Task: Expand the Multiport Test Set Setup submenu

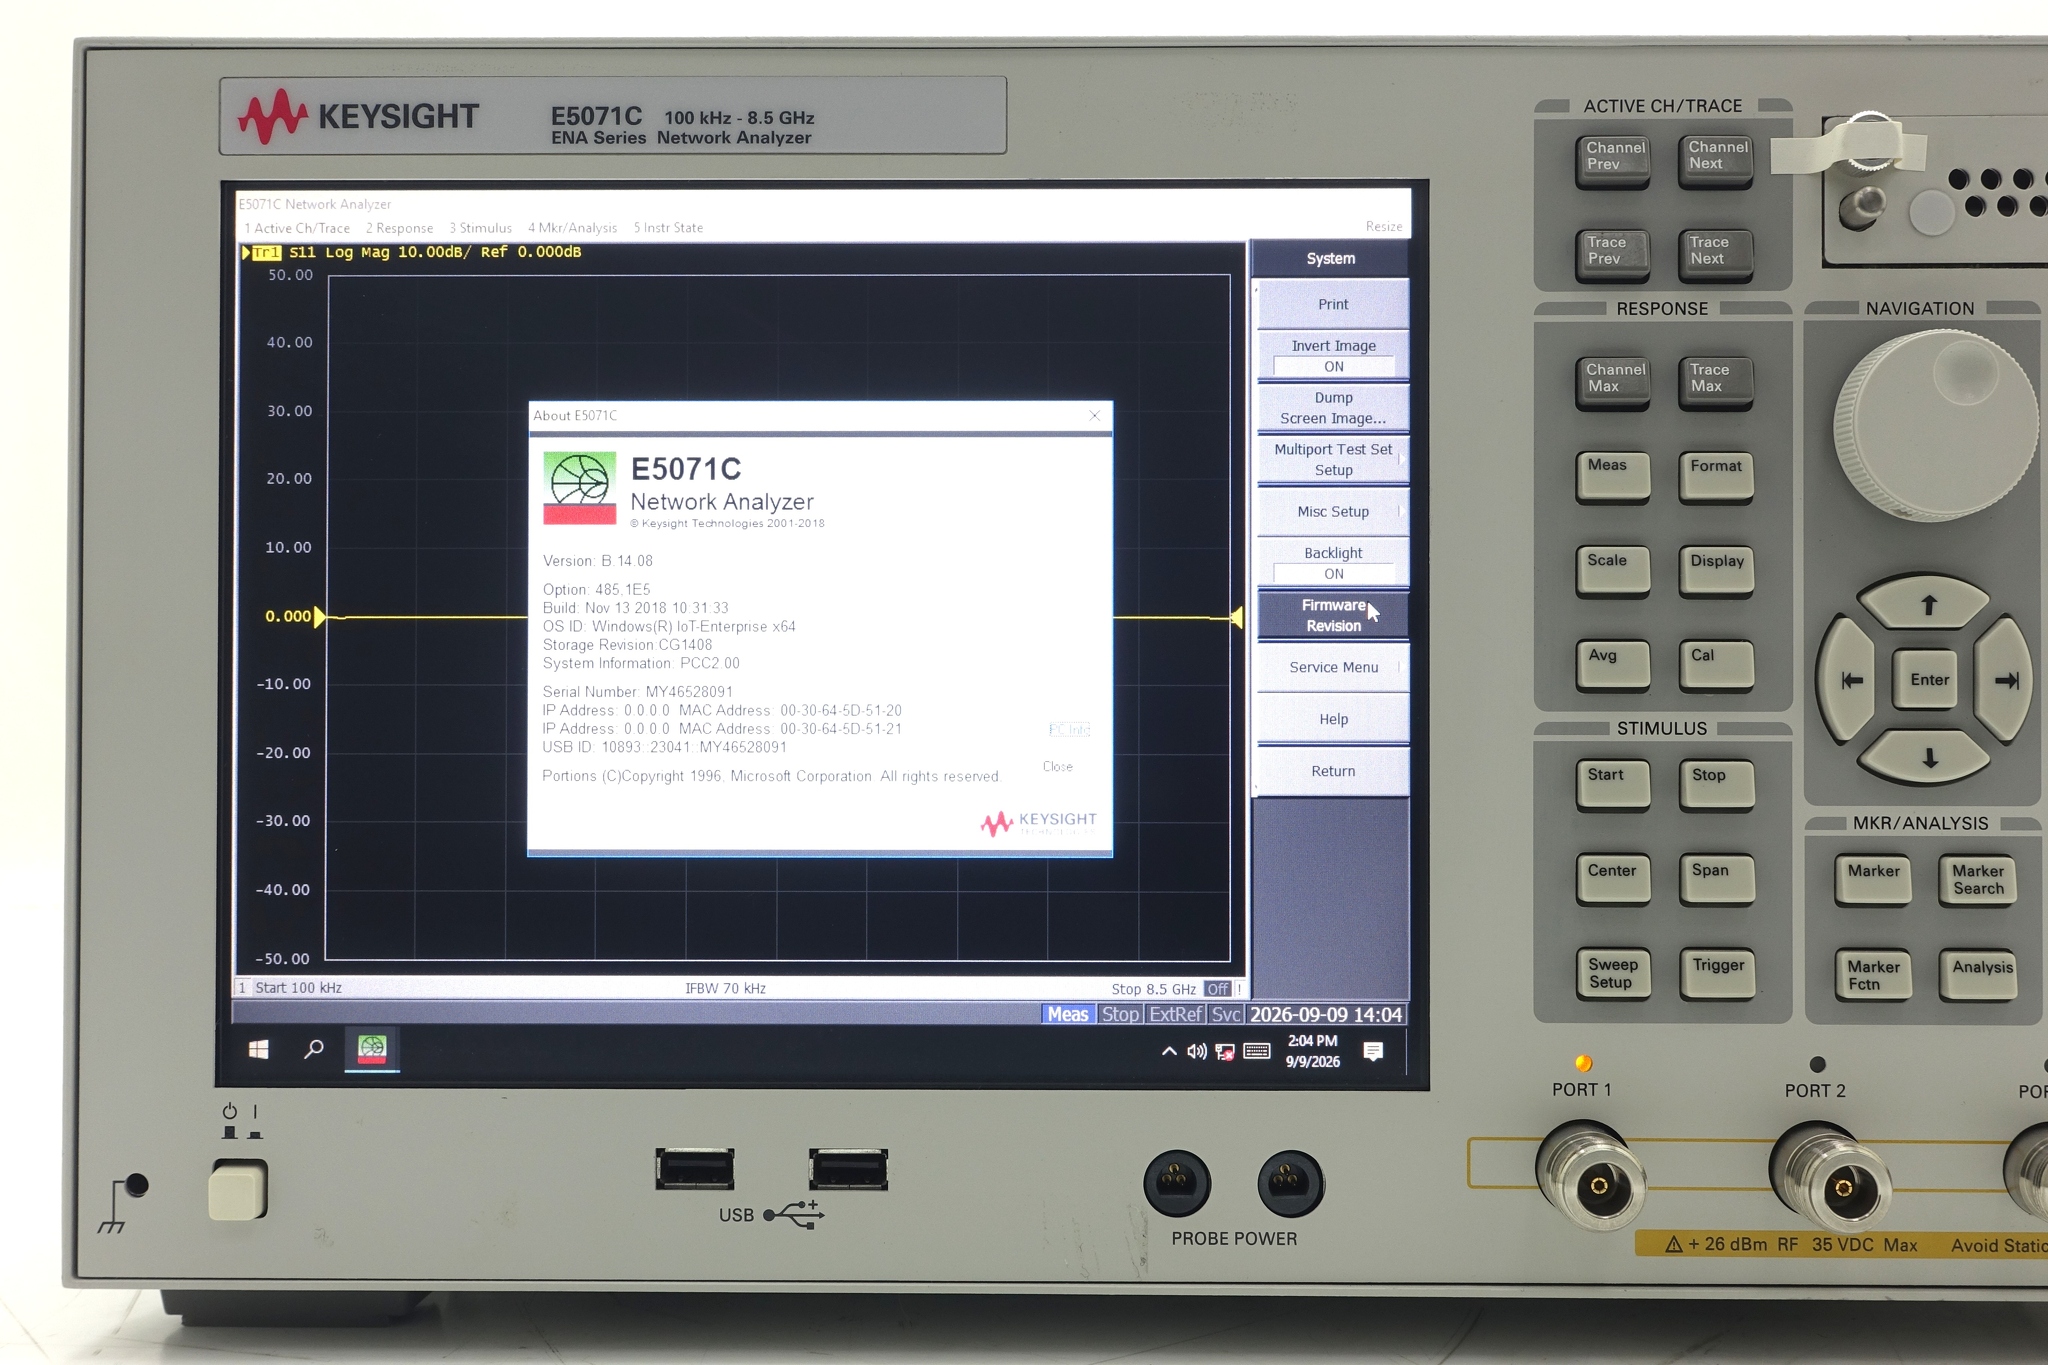Action: [x=1333, y=460]
